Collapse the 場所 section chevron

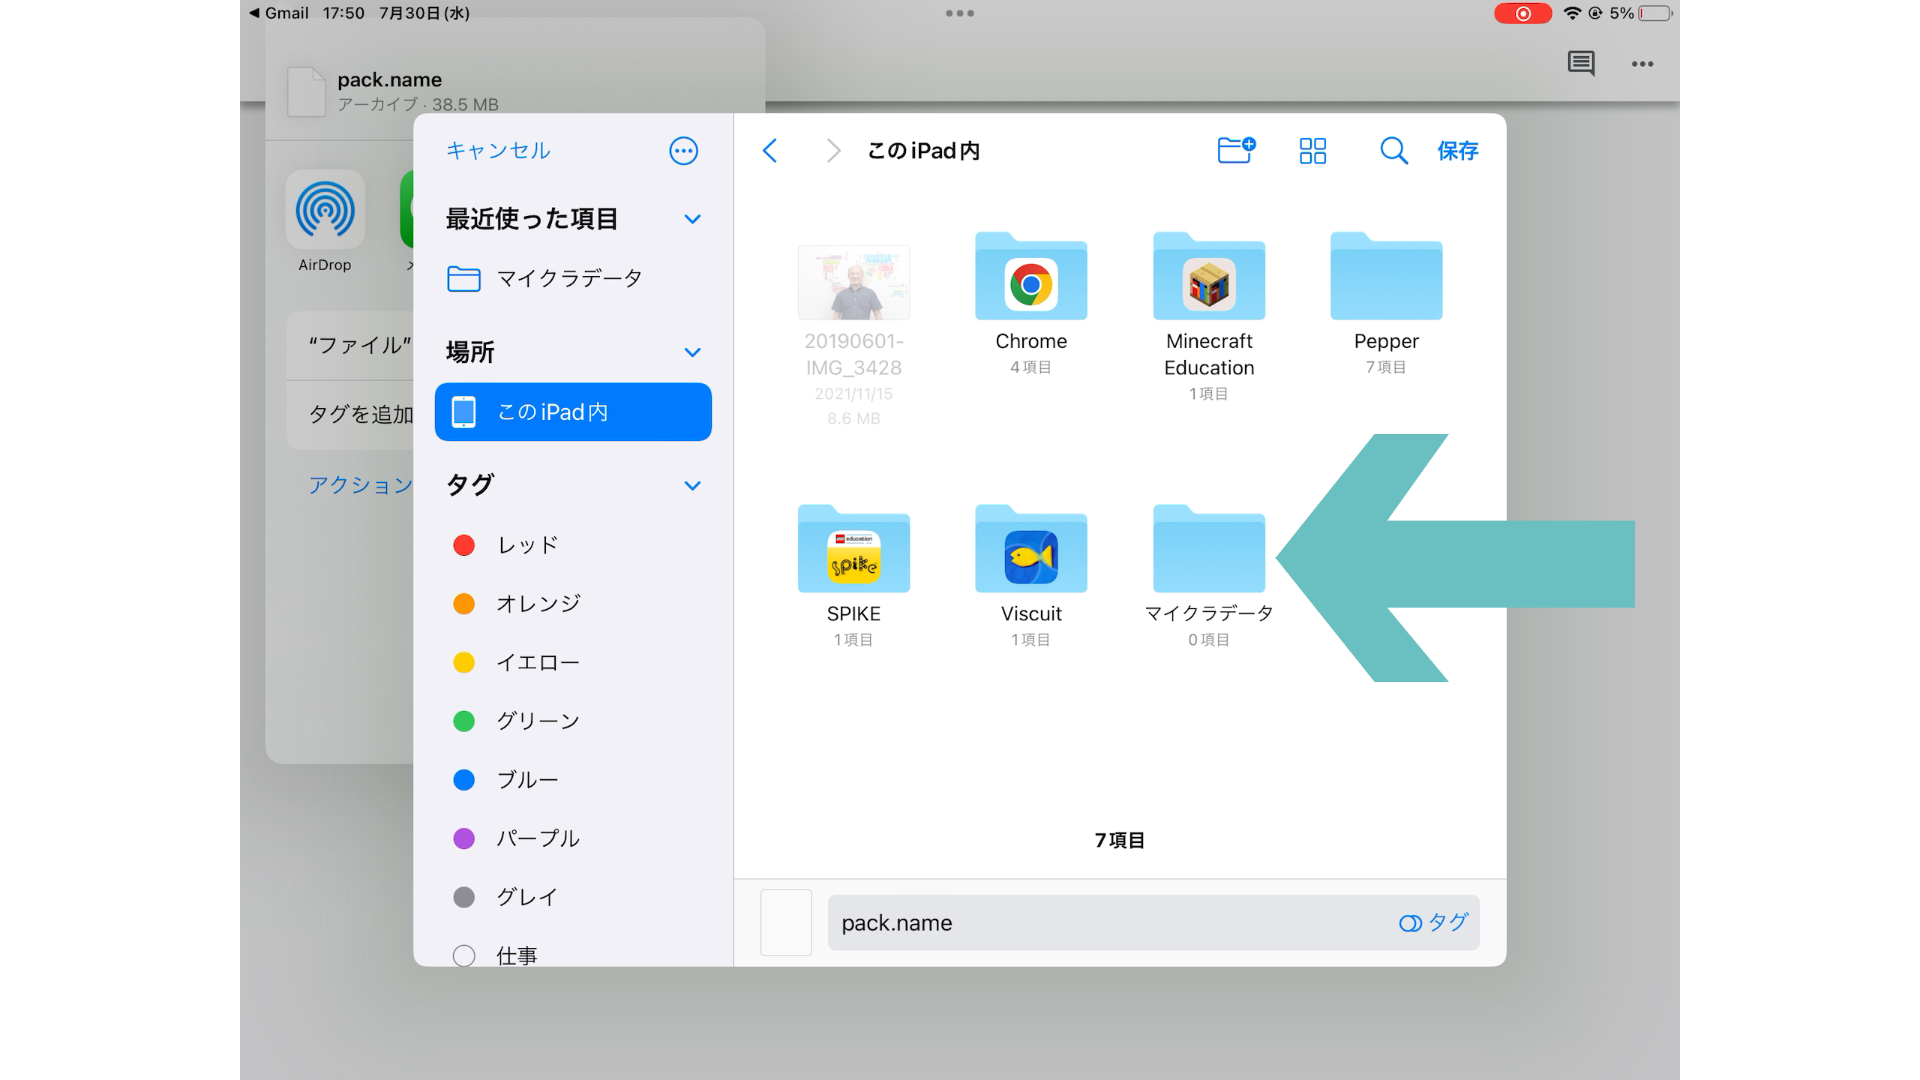[692, 352]
